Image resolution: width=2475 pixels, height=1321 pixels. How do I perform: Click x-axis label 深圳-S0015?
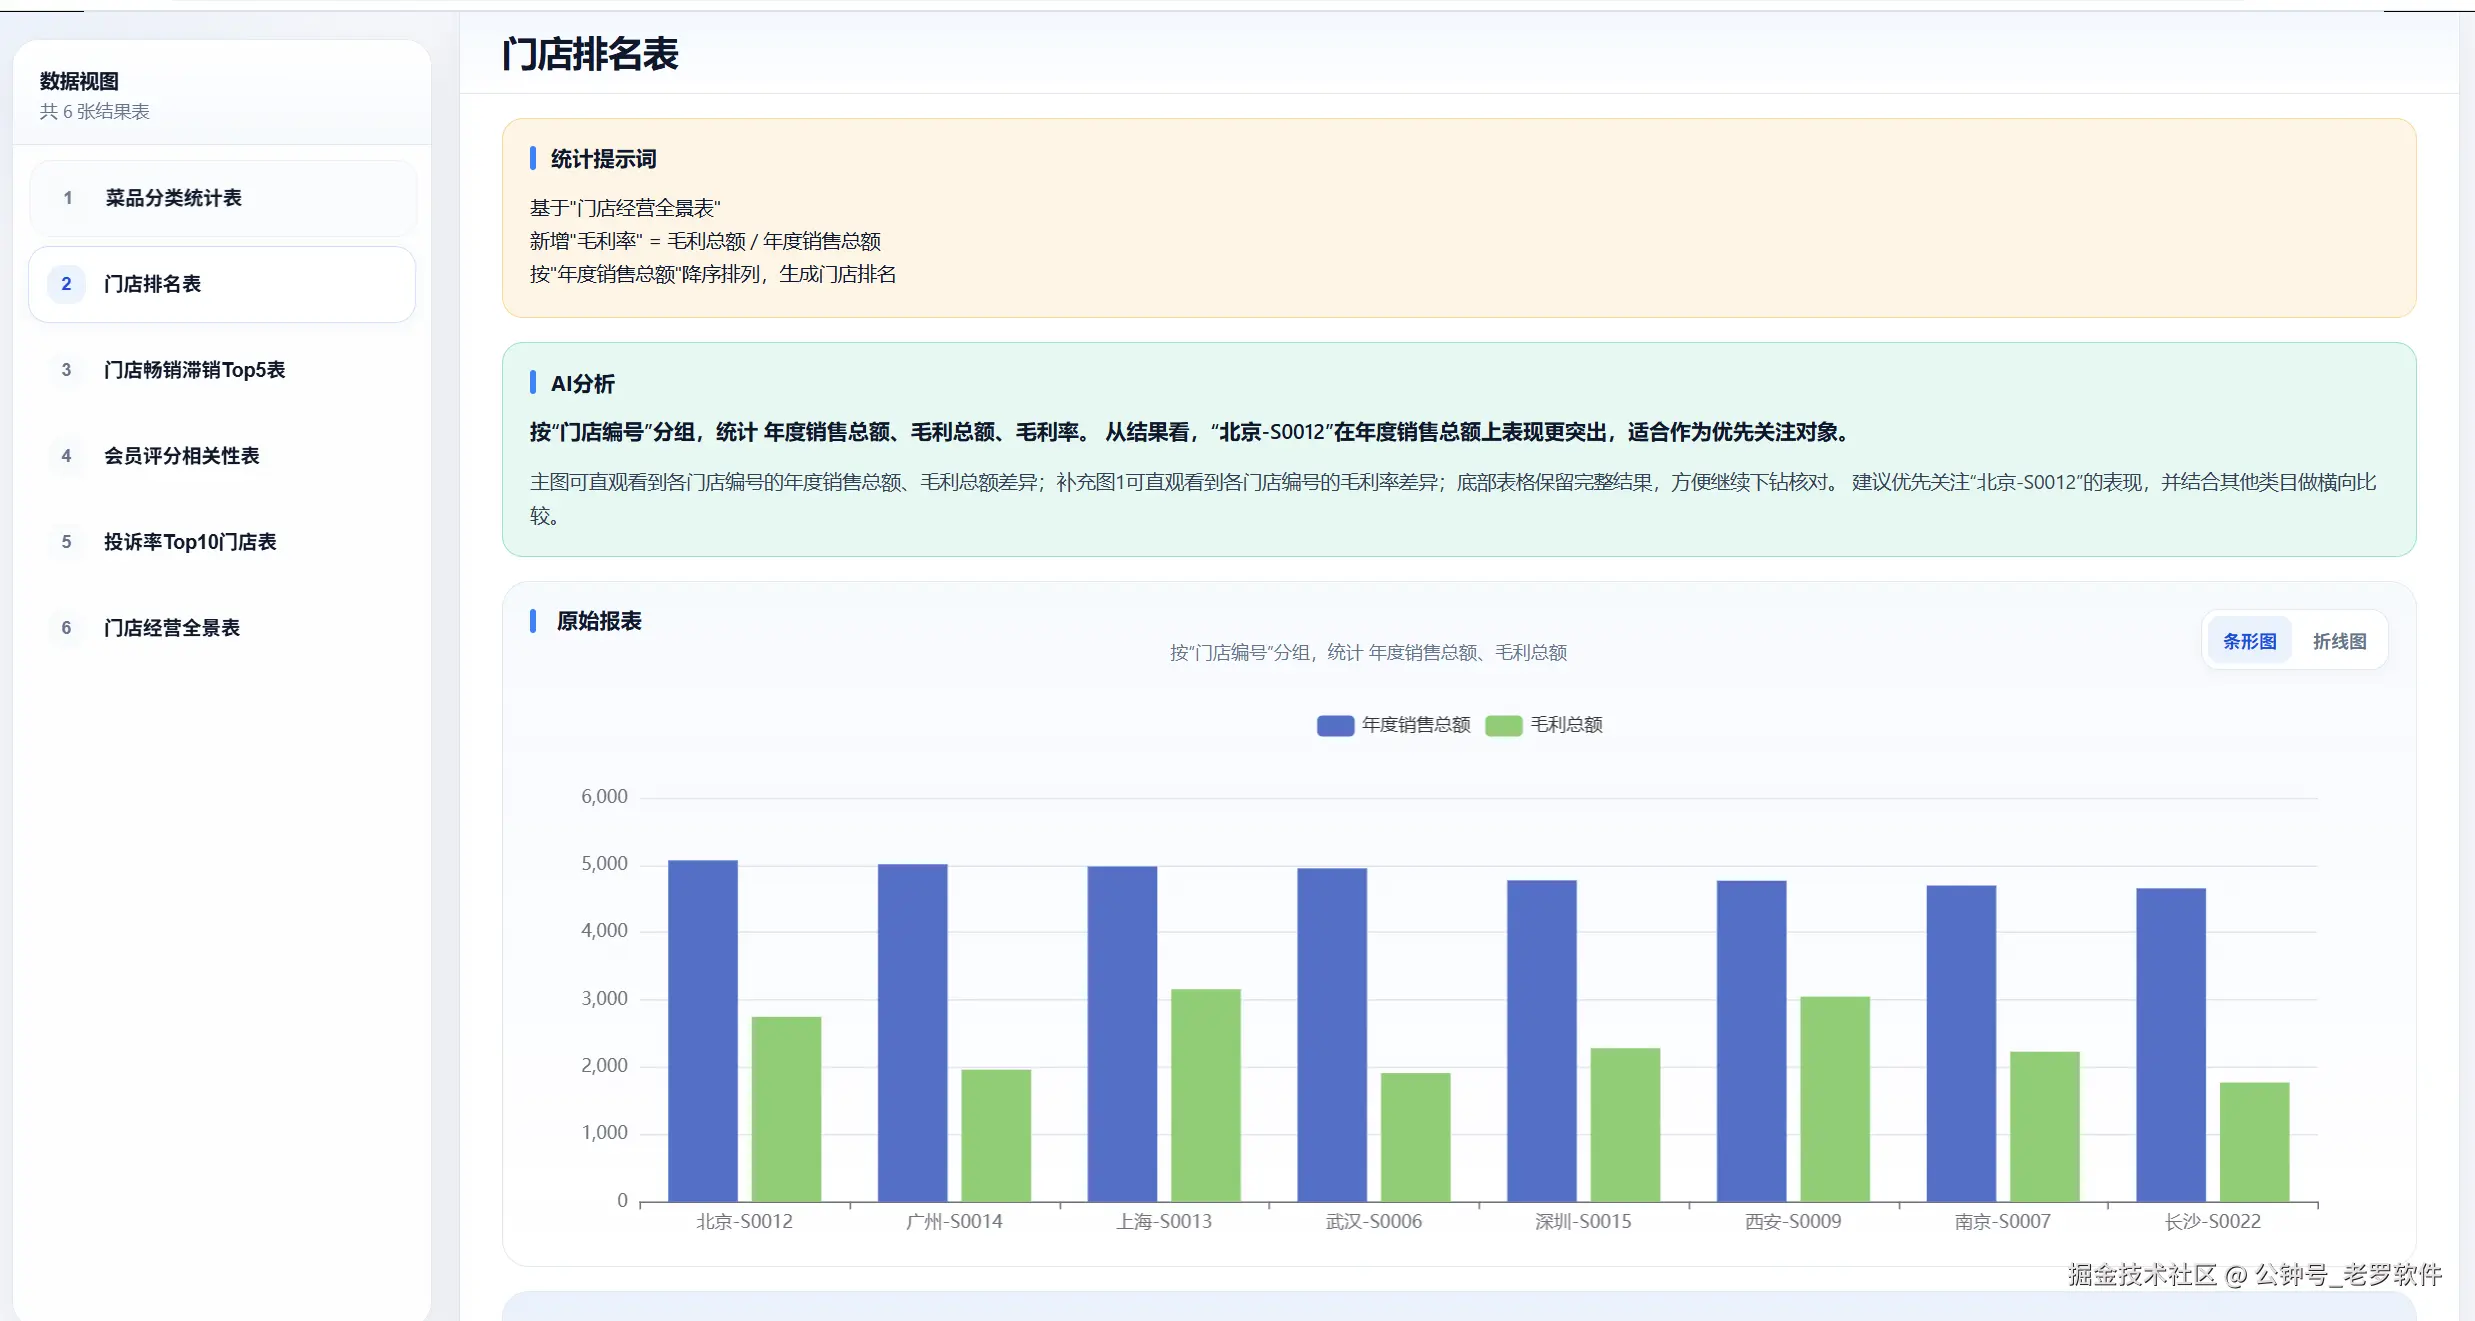(1583, 1221)
